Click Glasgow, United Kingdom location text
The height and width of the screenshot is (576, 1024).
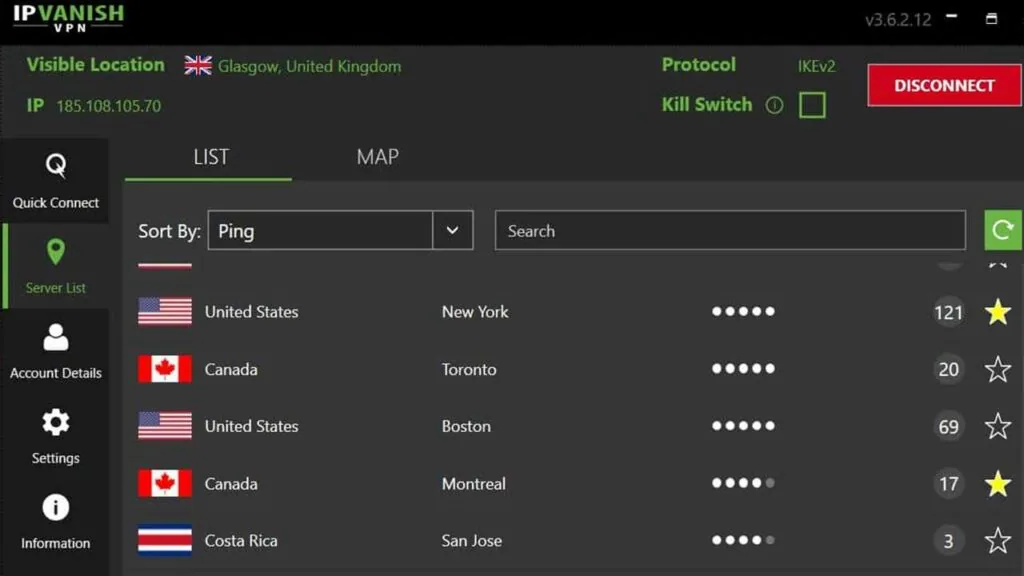tap(310, 67)
